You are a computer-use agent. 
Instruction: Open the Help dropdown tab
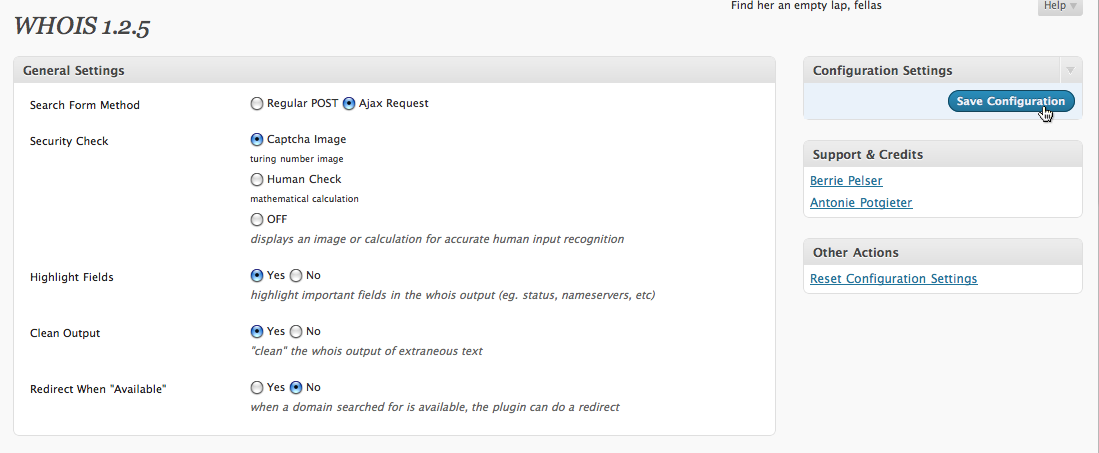(1060, 6)
